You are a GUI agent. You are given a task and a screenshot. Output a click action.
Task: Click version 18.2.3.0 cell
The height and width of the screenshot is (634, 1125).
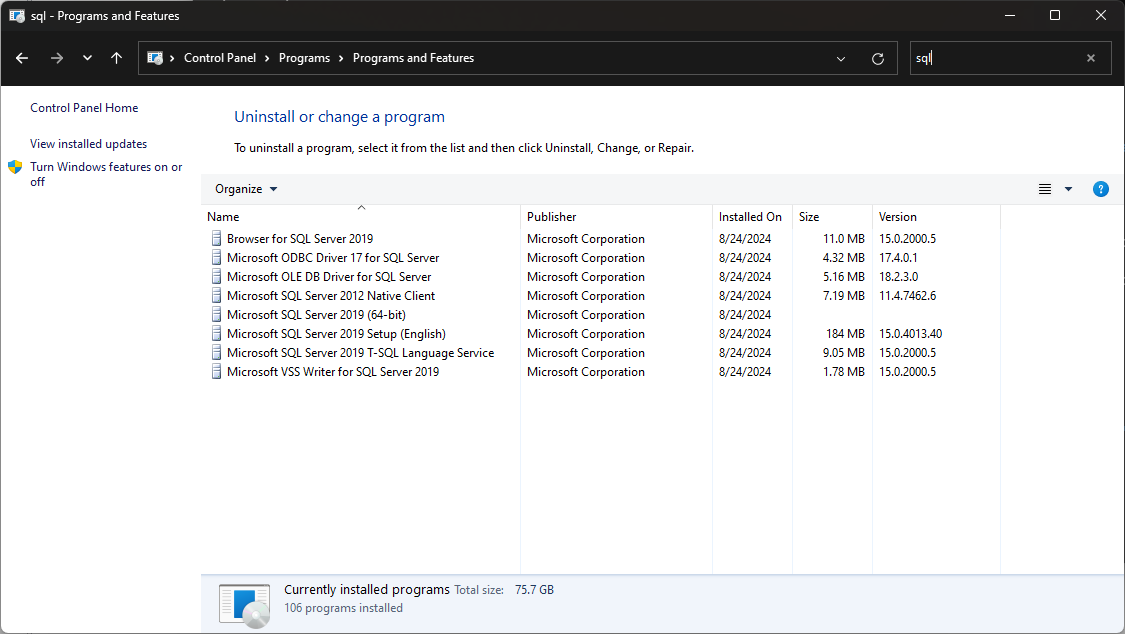898,277
